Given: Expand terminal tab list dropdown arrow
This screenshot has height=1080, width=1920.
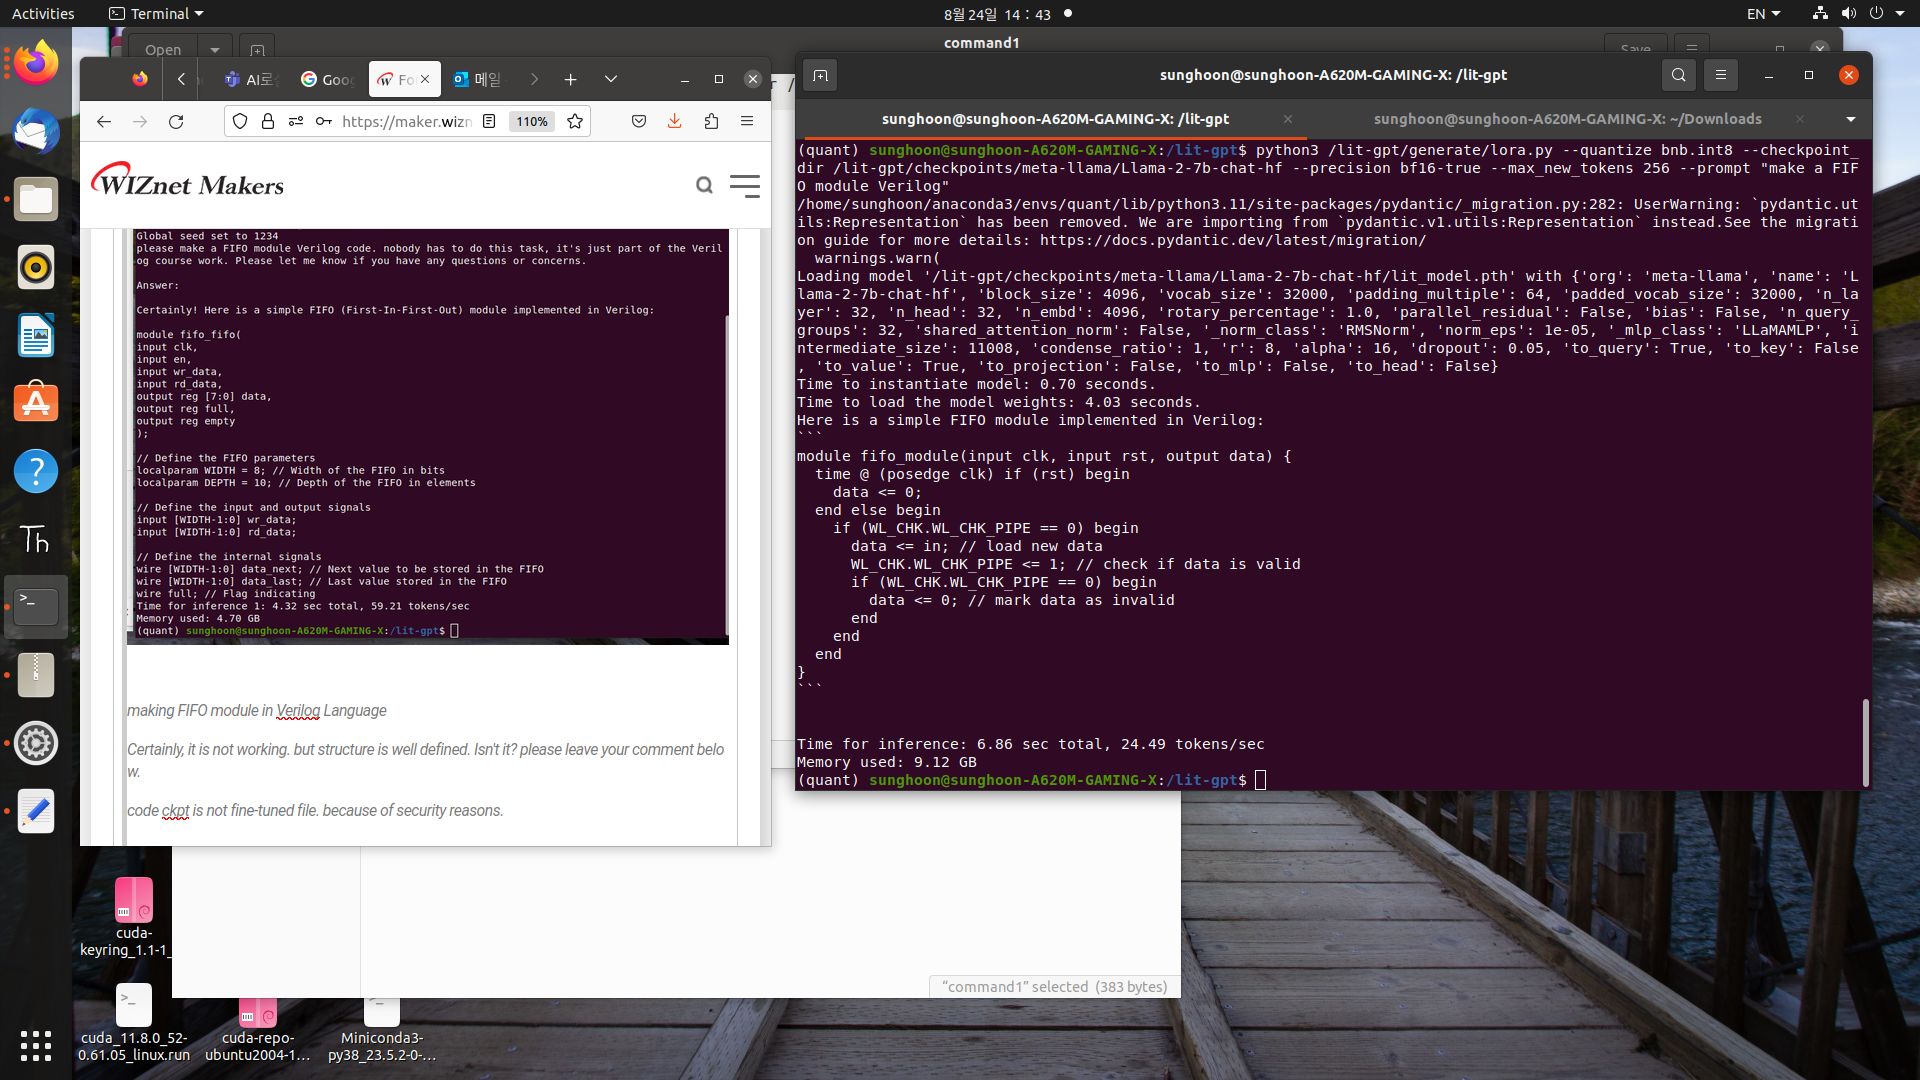Looking at the screenshot, I should click(1851, 119).
